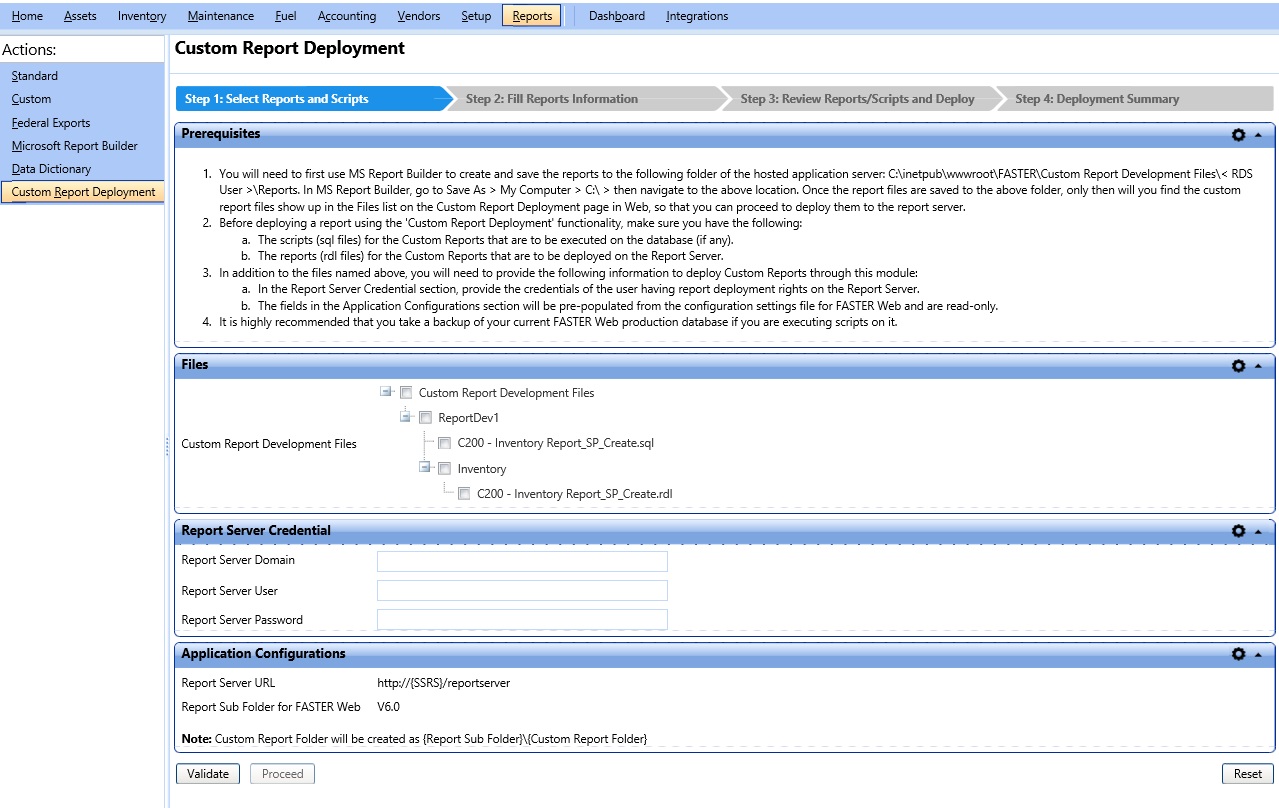Click C200 - Inventory Report_SP_Create.sql file name

[x=556, y=443]
